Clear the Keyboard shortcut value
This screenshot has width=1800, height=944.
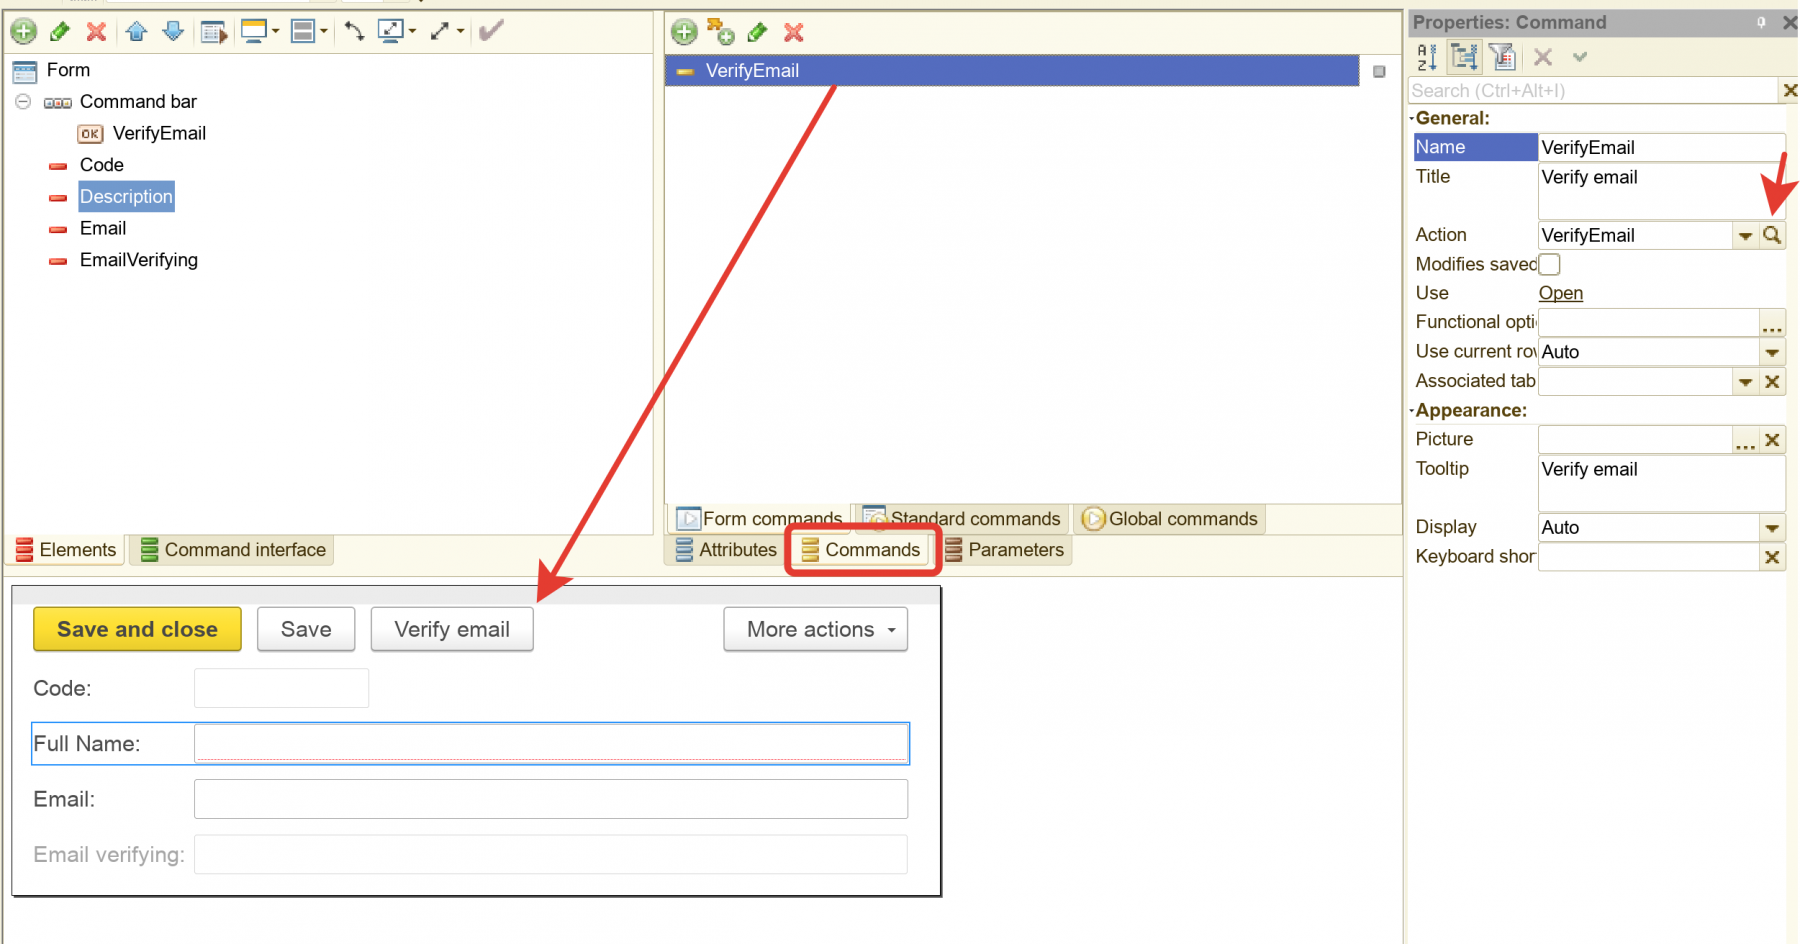coord(1772,557)
